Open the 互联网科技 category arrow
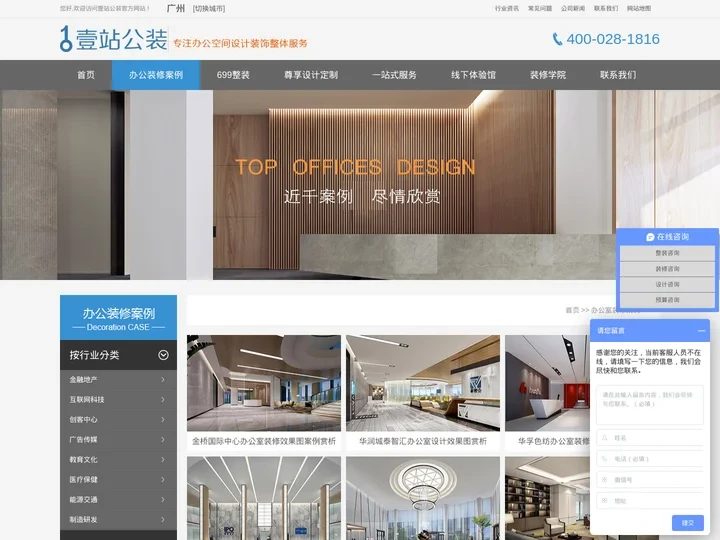720x540 pixels. (163, 399)
